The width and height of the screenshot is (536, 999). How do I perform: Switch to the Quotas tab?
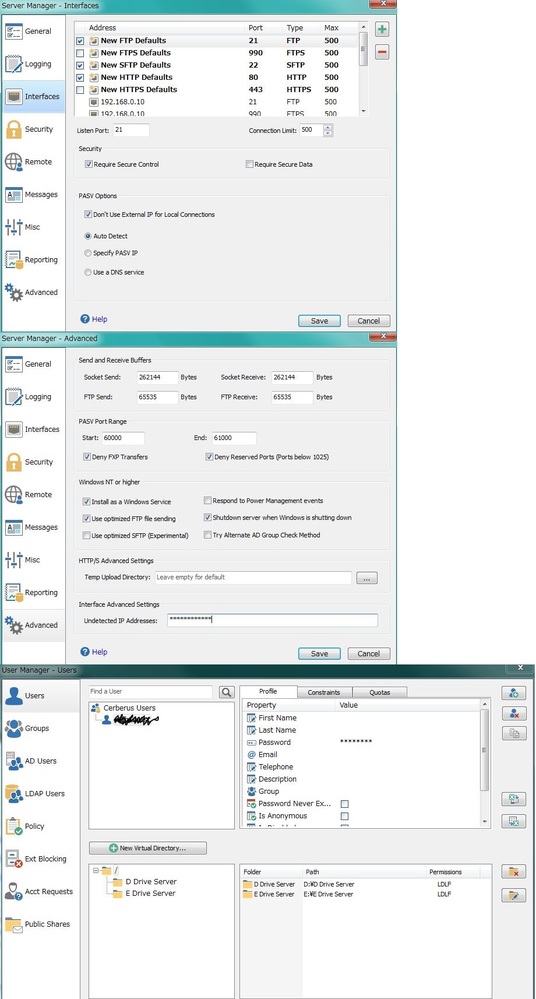pos(379,692)
